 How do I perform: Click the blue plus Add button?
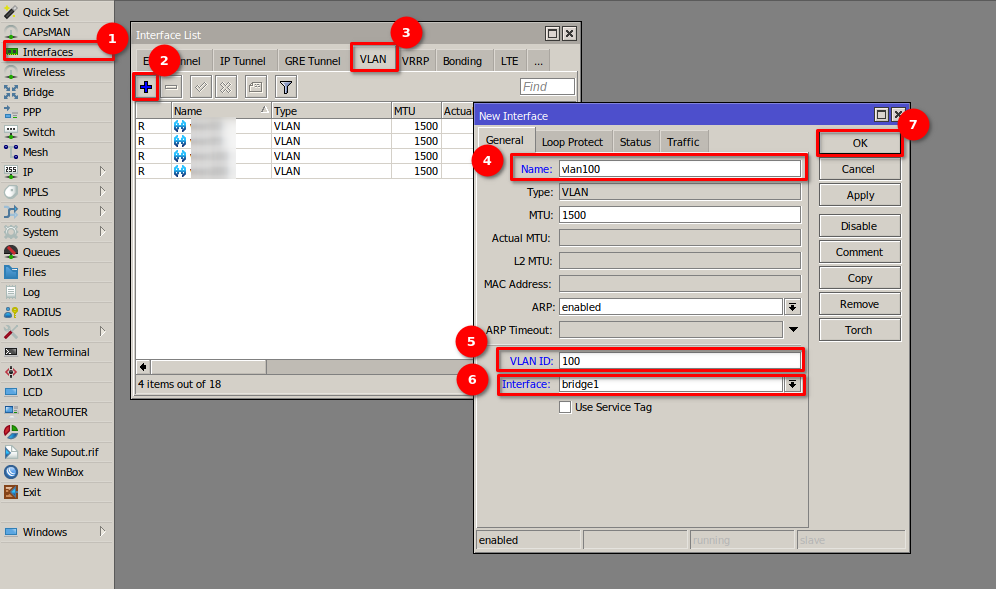(146, 88)
